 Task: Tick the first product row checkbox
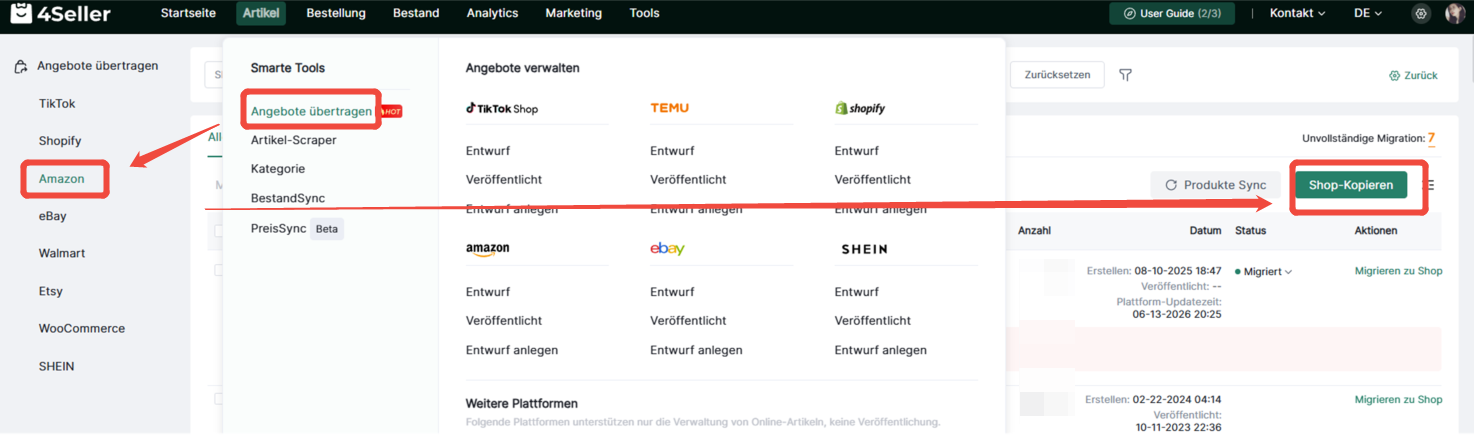point(219,271)
